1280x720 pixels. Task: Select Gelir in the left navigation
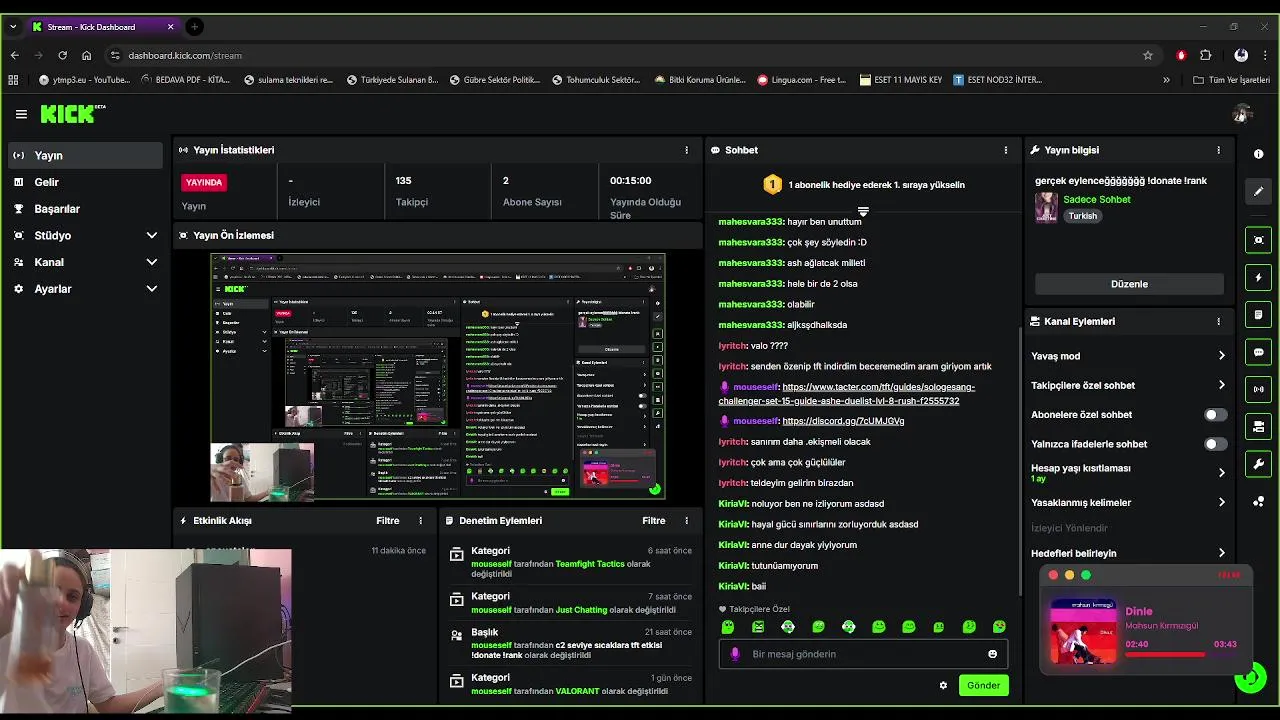click(85, 182)
